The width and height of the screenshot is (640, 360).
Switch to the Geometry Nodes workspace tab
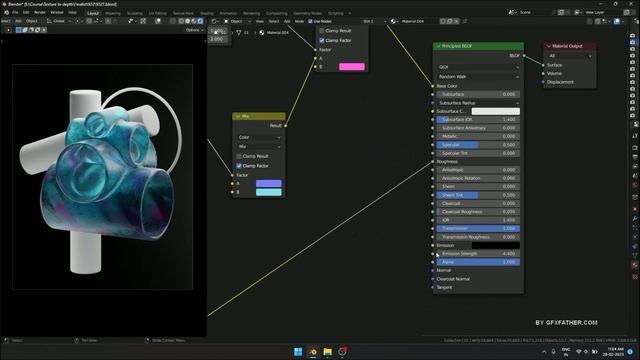pos(307,13)
